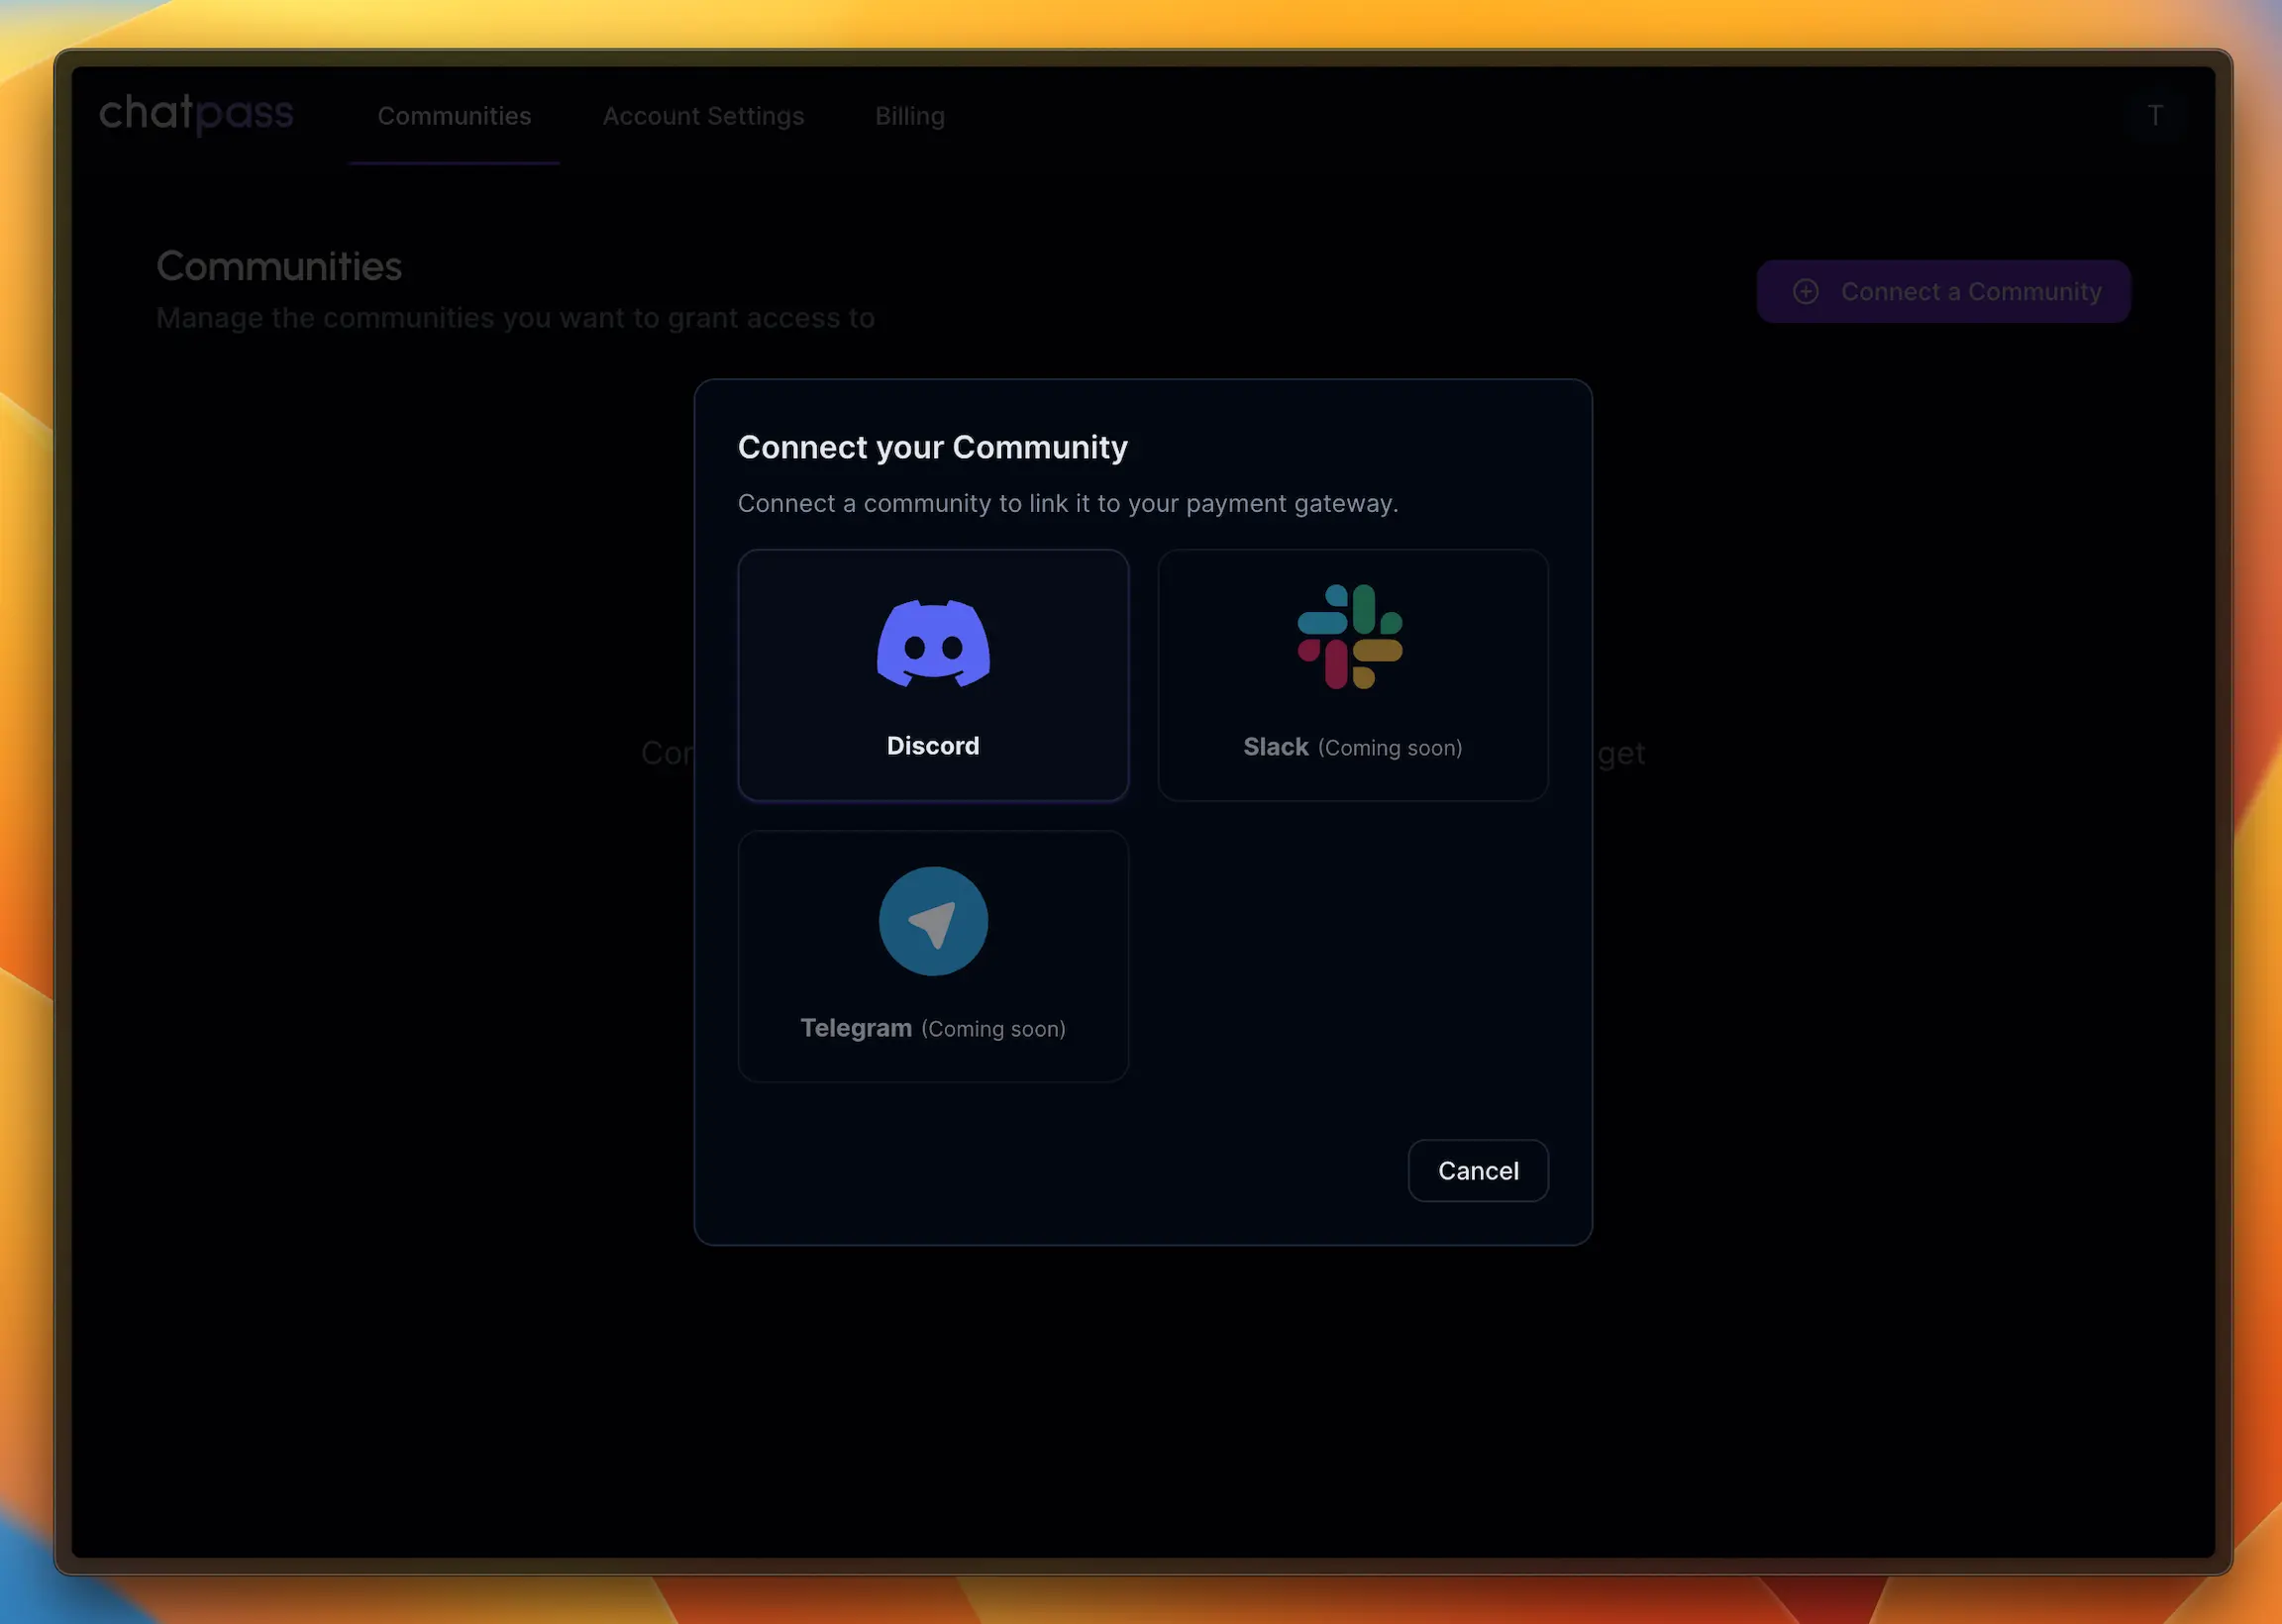The height and width of the screenshot is (1624, 2282).
Task: Click the Telegram paper plane icon
Action: 933,921
